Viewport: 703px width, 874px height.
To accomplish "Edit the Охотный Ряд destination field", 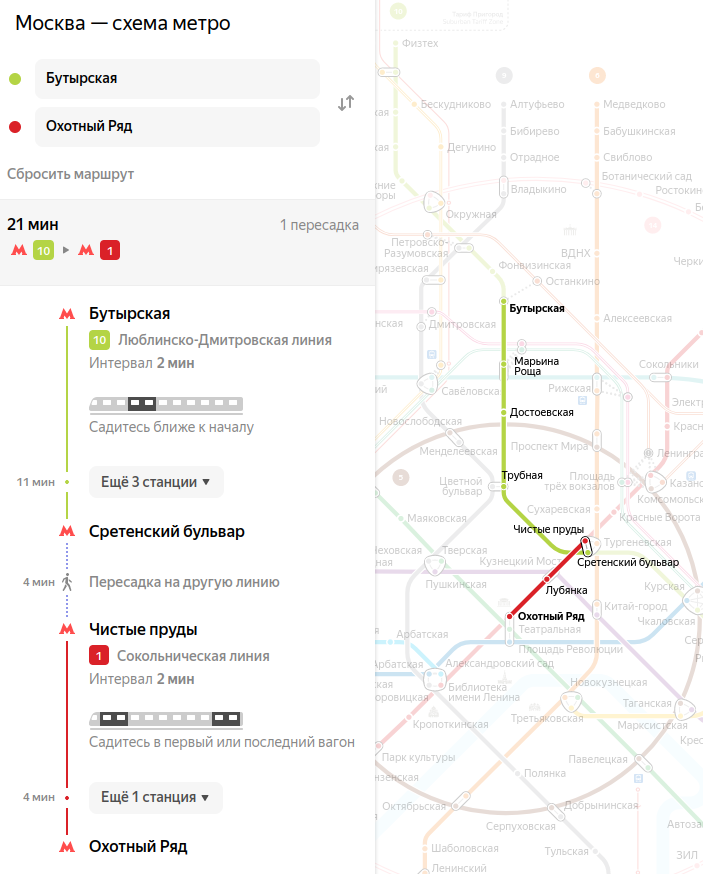I will pos(177,127).
